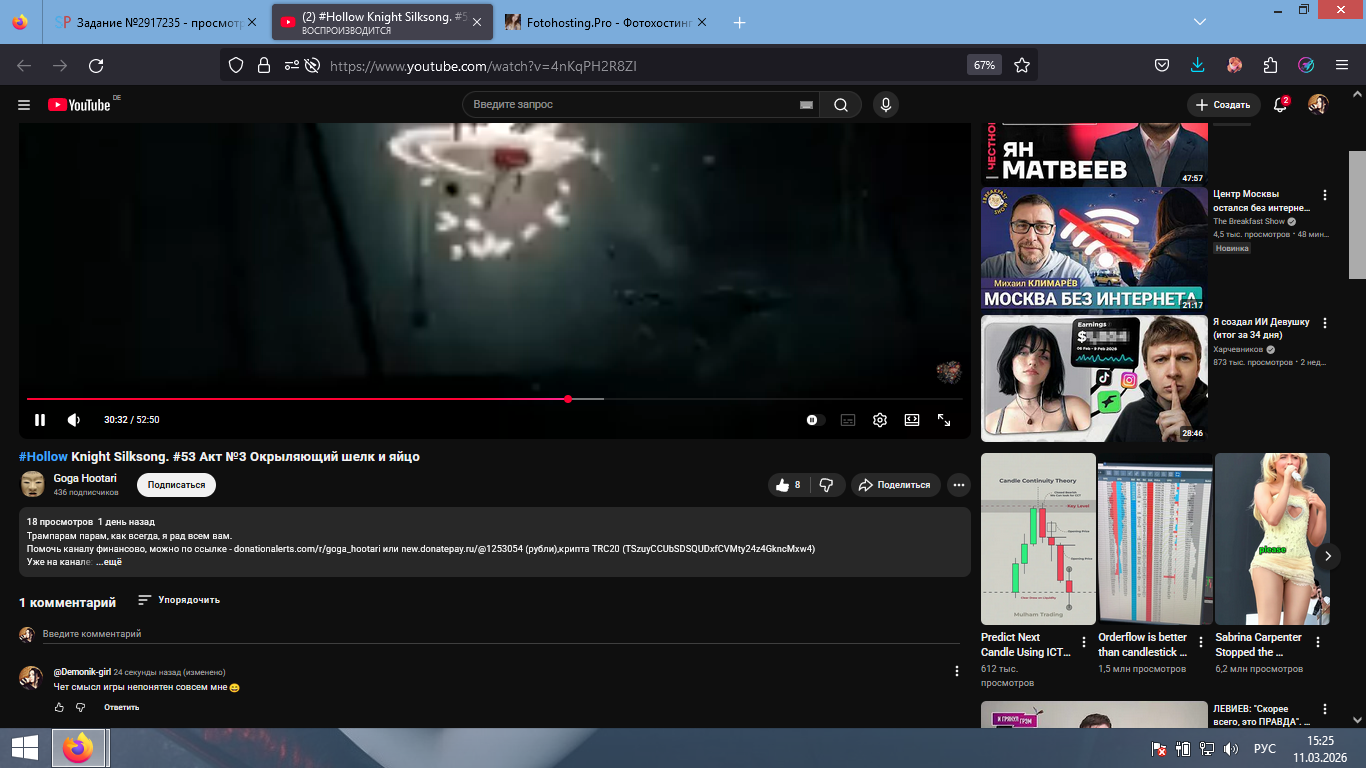Mute the video volume
The width and height of the screenshot is (1366, 768).
[74, 420]
